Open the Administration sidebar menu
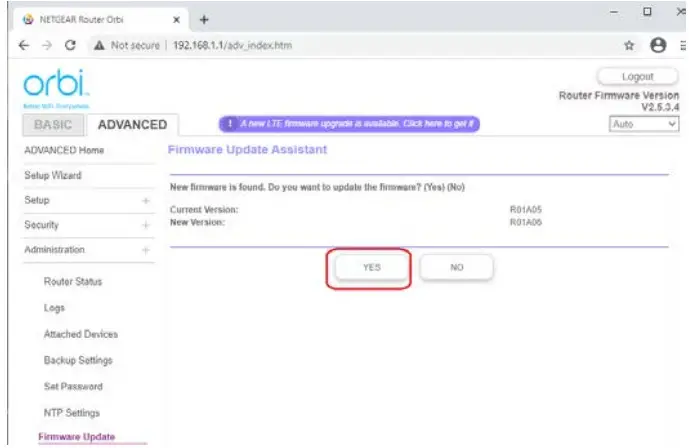Viewport: 689px width, 448px height. tap(54, 249)
